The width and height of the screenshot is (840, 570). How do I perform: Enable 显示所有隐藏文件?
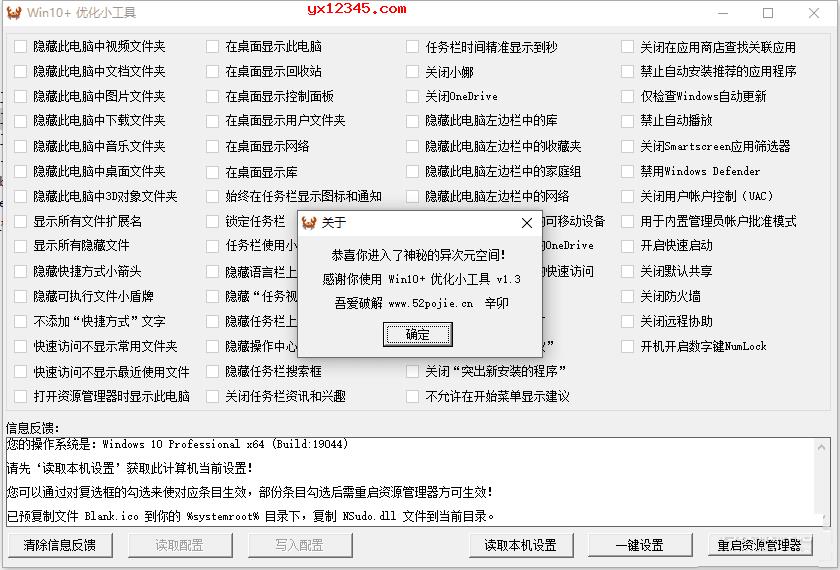(20, 246)
